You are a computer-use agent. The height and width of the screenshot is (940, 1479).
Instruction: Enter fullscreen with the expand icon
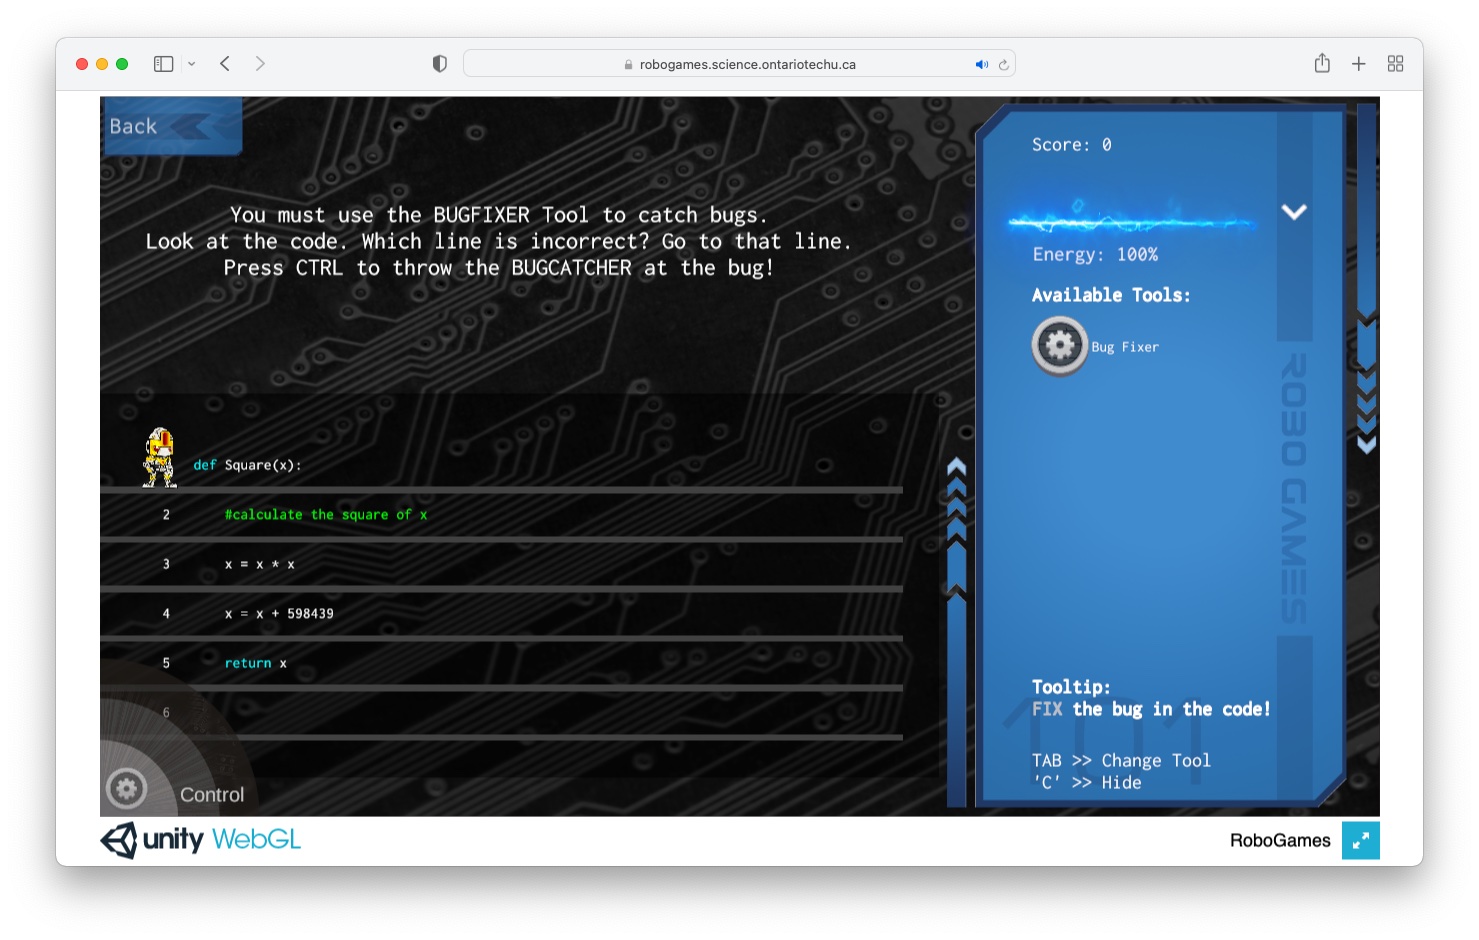point(1360,841)
